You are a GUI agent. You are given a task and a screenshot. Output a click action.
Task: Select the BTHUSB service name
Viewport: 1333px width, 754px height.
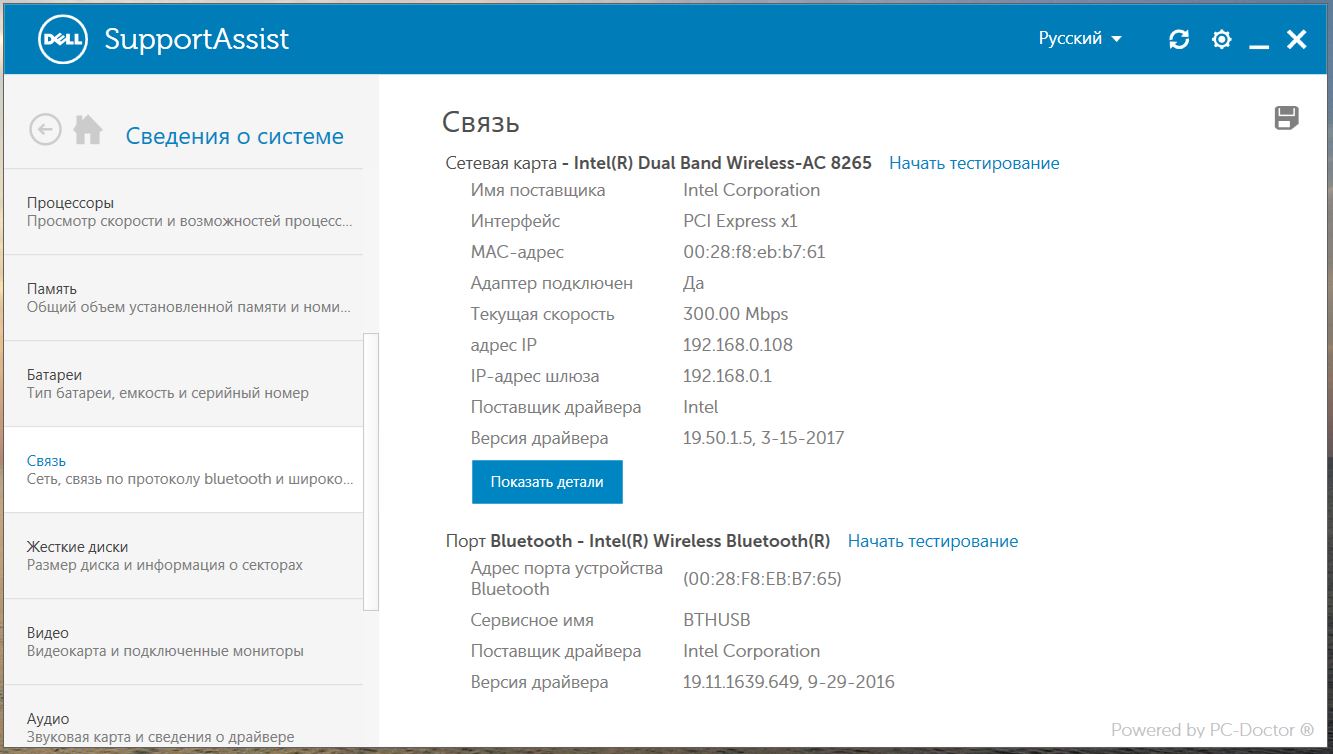click(x=717, y=620)
